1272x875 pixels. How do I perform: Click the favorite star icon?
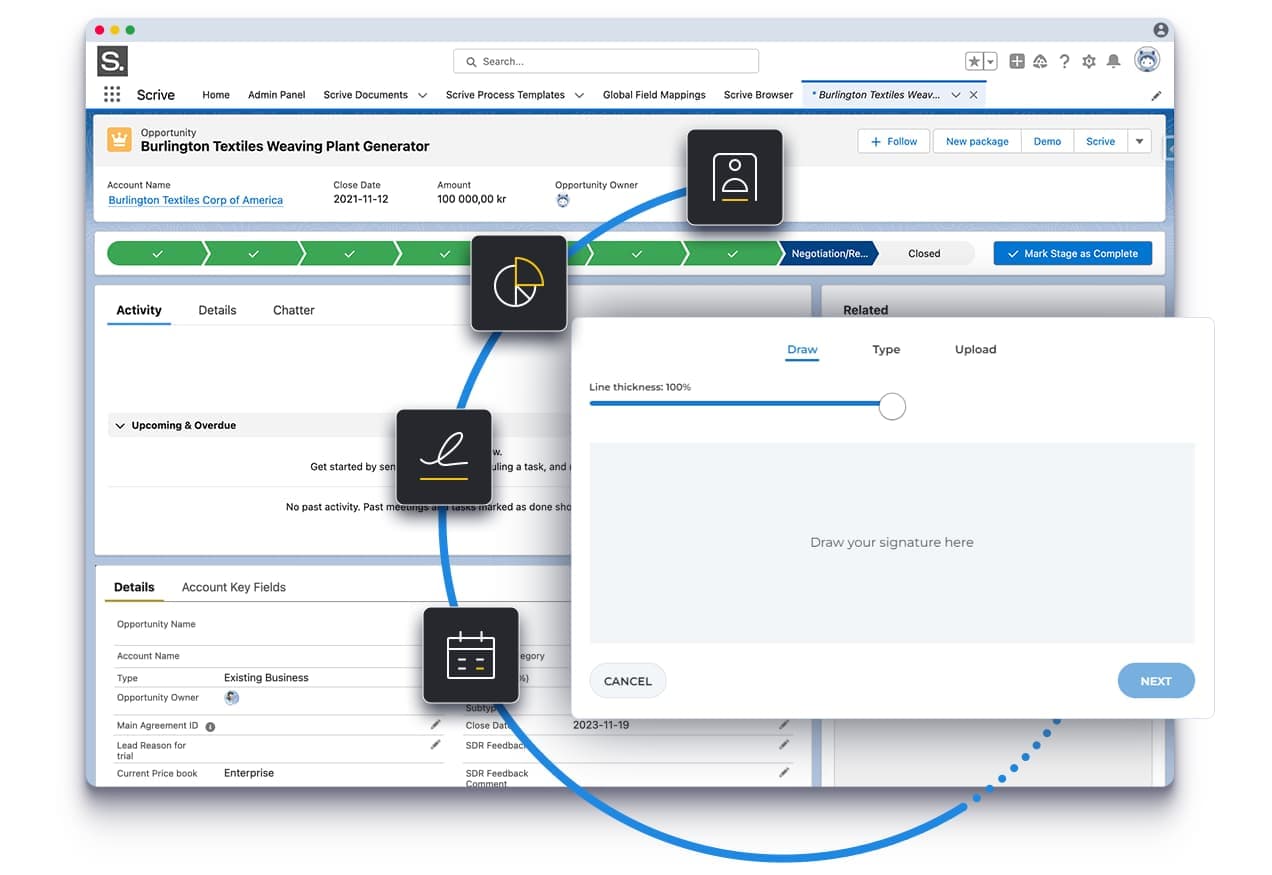[974, 61]
